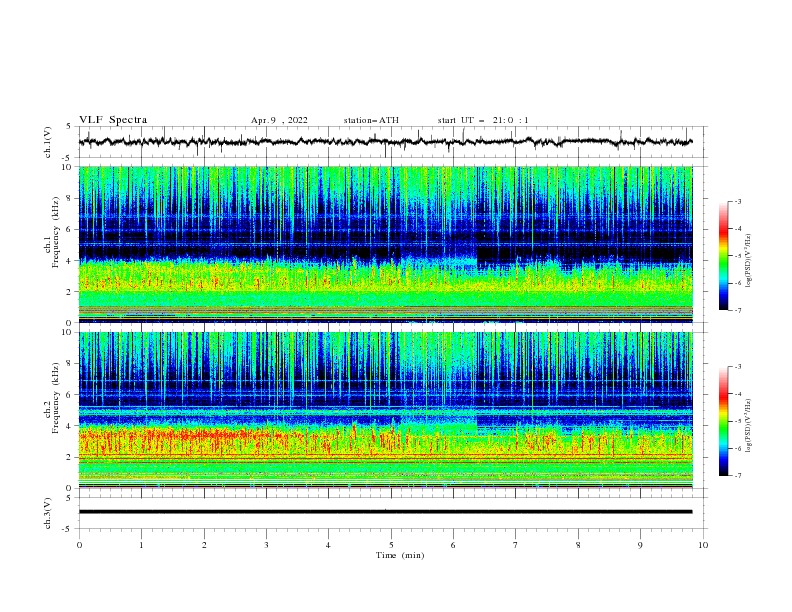Click the ch.3 flat black waveform line
The image size is (792, 612).
pyautogui.click(x=385, y=512)
